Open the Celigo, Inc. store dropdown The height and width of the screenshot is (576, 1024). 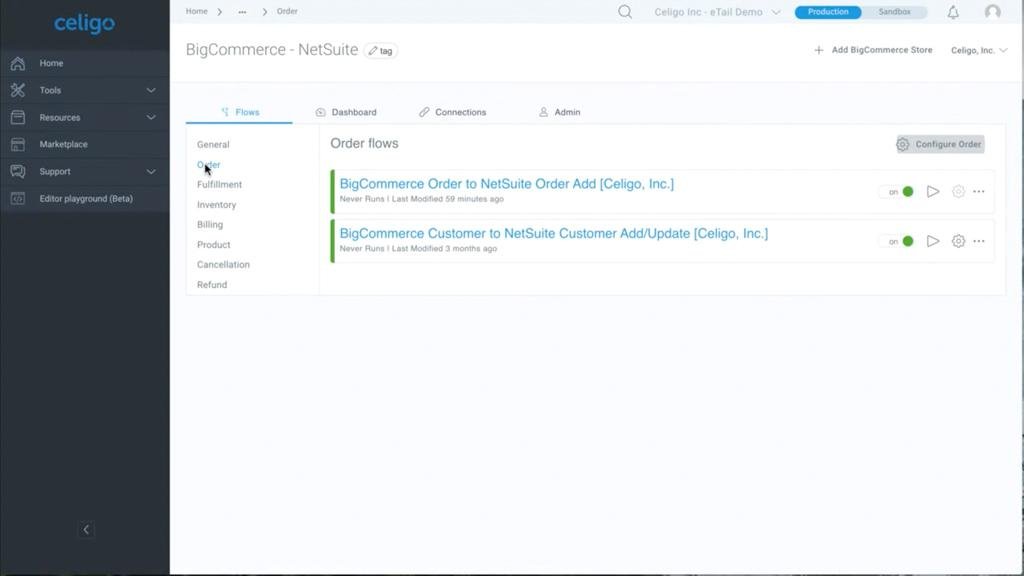pos(979,50)
